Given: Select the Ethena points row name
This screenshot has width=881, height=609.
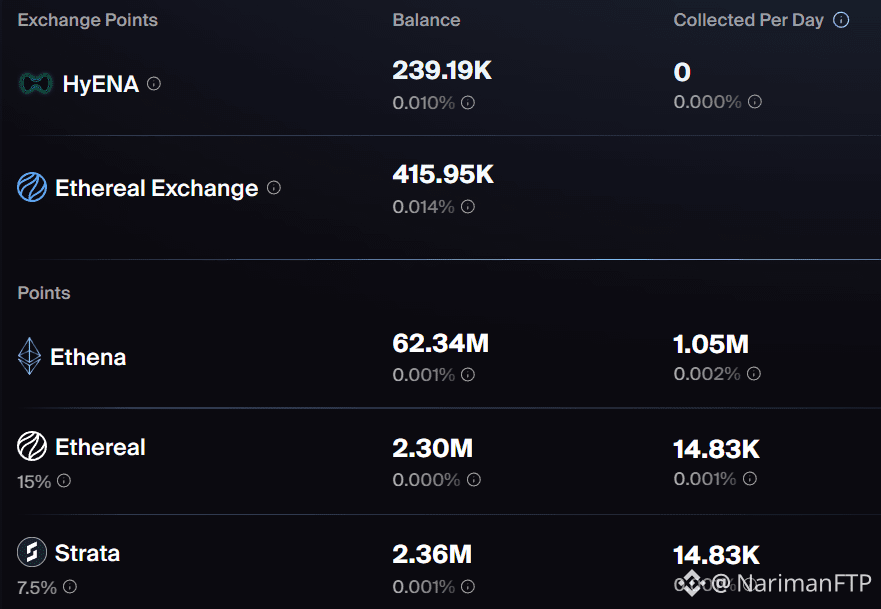Looking at the screenshot, I should coord(88,357).
